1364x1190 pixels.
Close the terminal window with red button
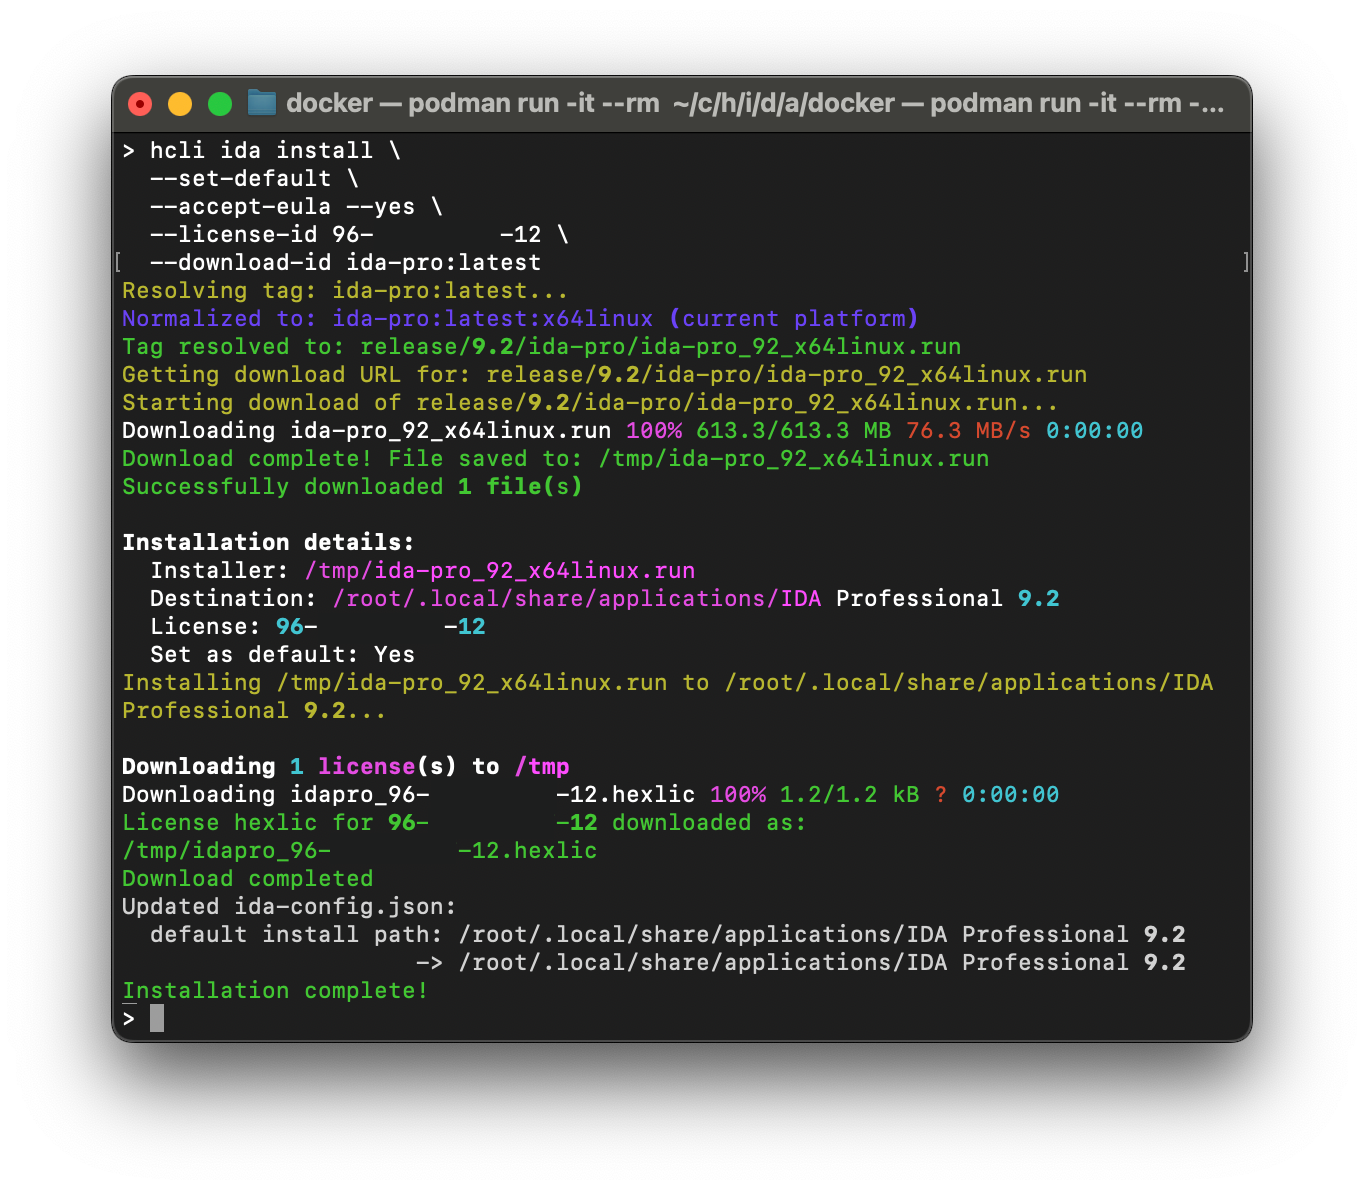tap(140, 104)
